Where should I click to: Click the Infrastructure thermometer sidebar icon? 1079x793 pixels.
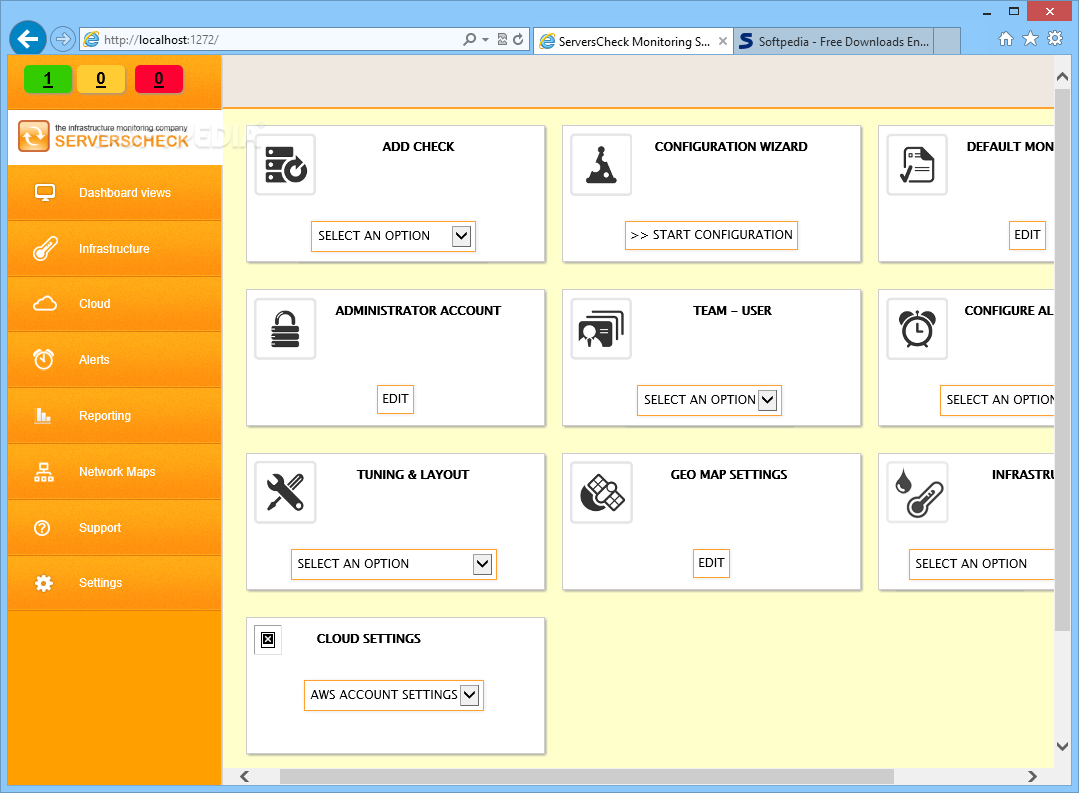click(x=45, y=249)
